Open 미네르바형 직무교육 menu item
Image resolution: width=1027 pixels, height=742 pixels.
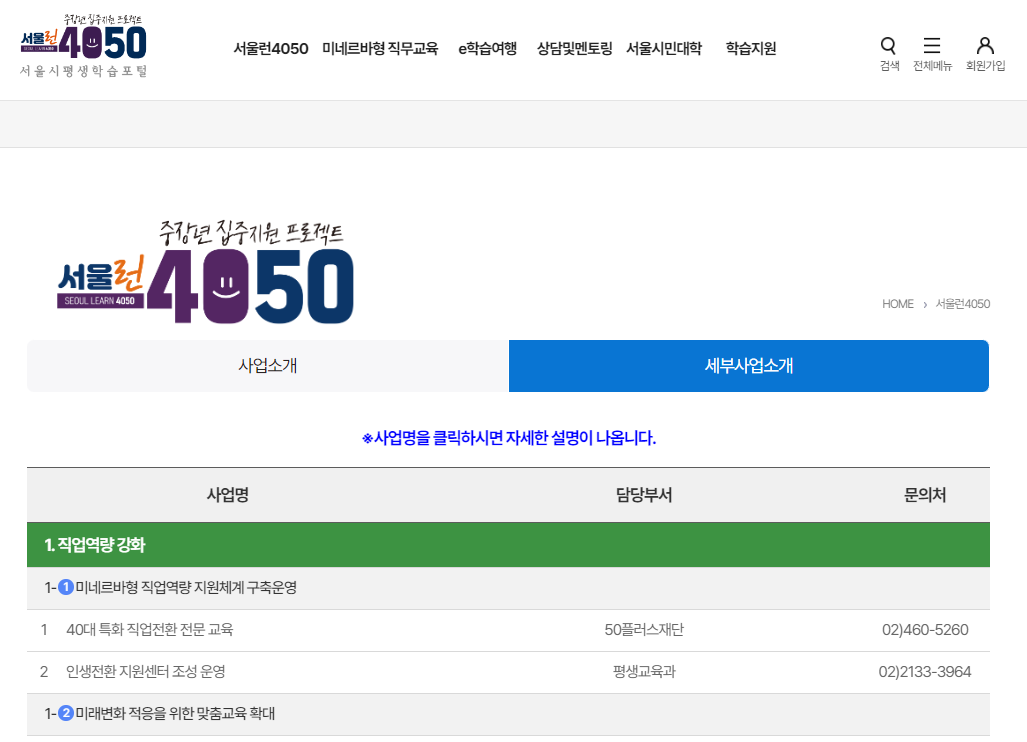[x=380, y=48]
